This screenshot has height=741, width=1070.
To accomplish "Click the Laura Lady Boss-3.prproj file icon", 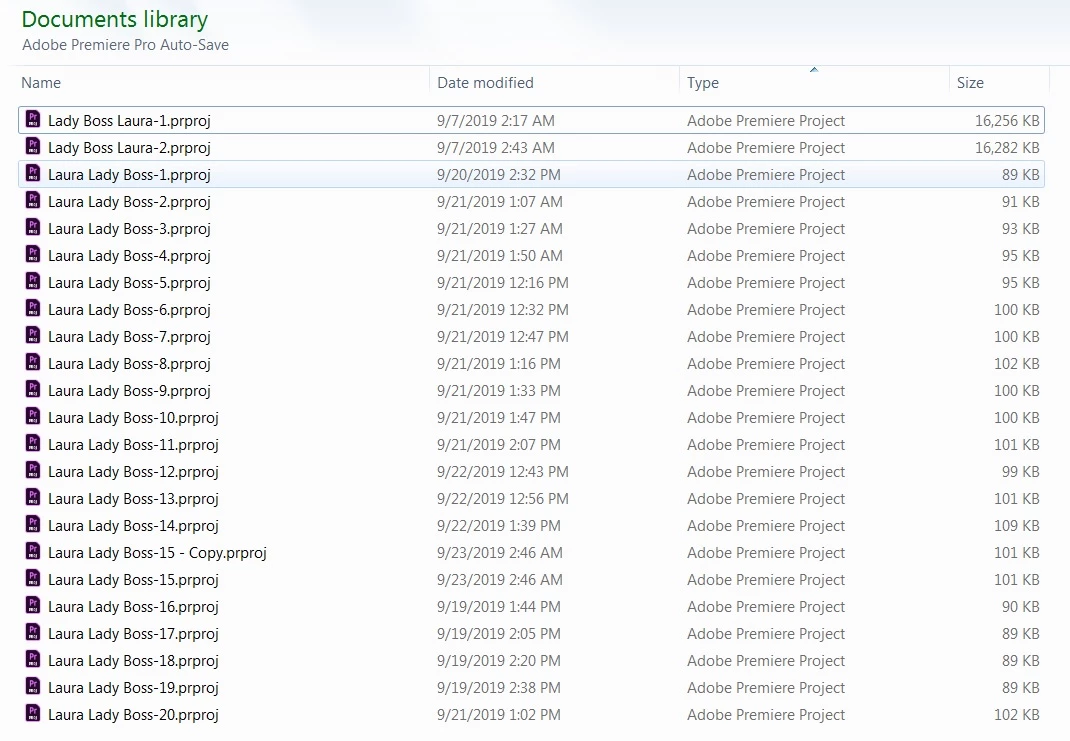I will 33,227.
